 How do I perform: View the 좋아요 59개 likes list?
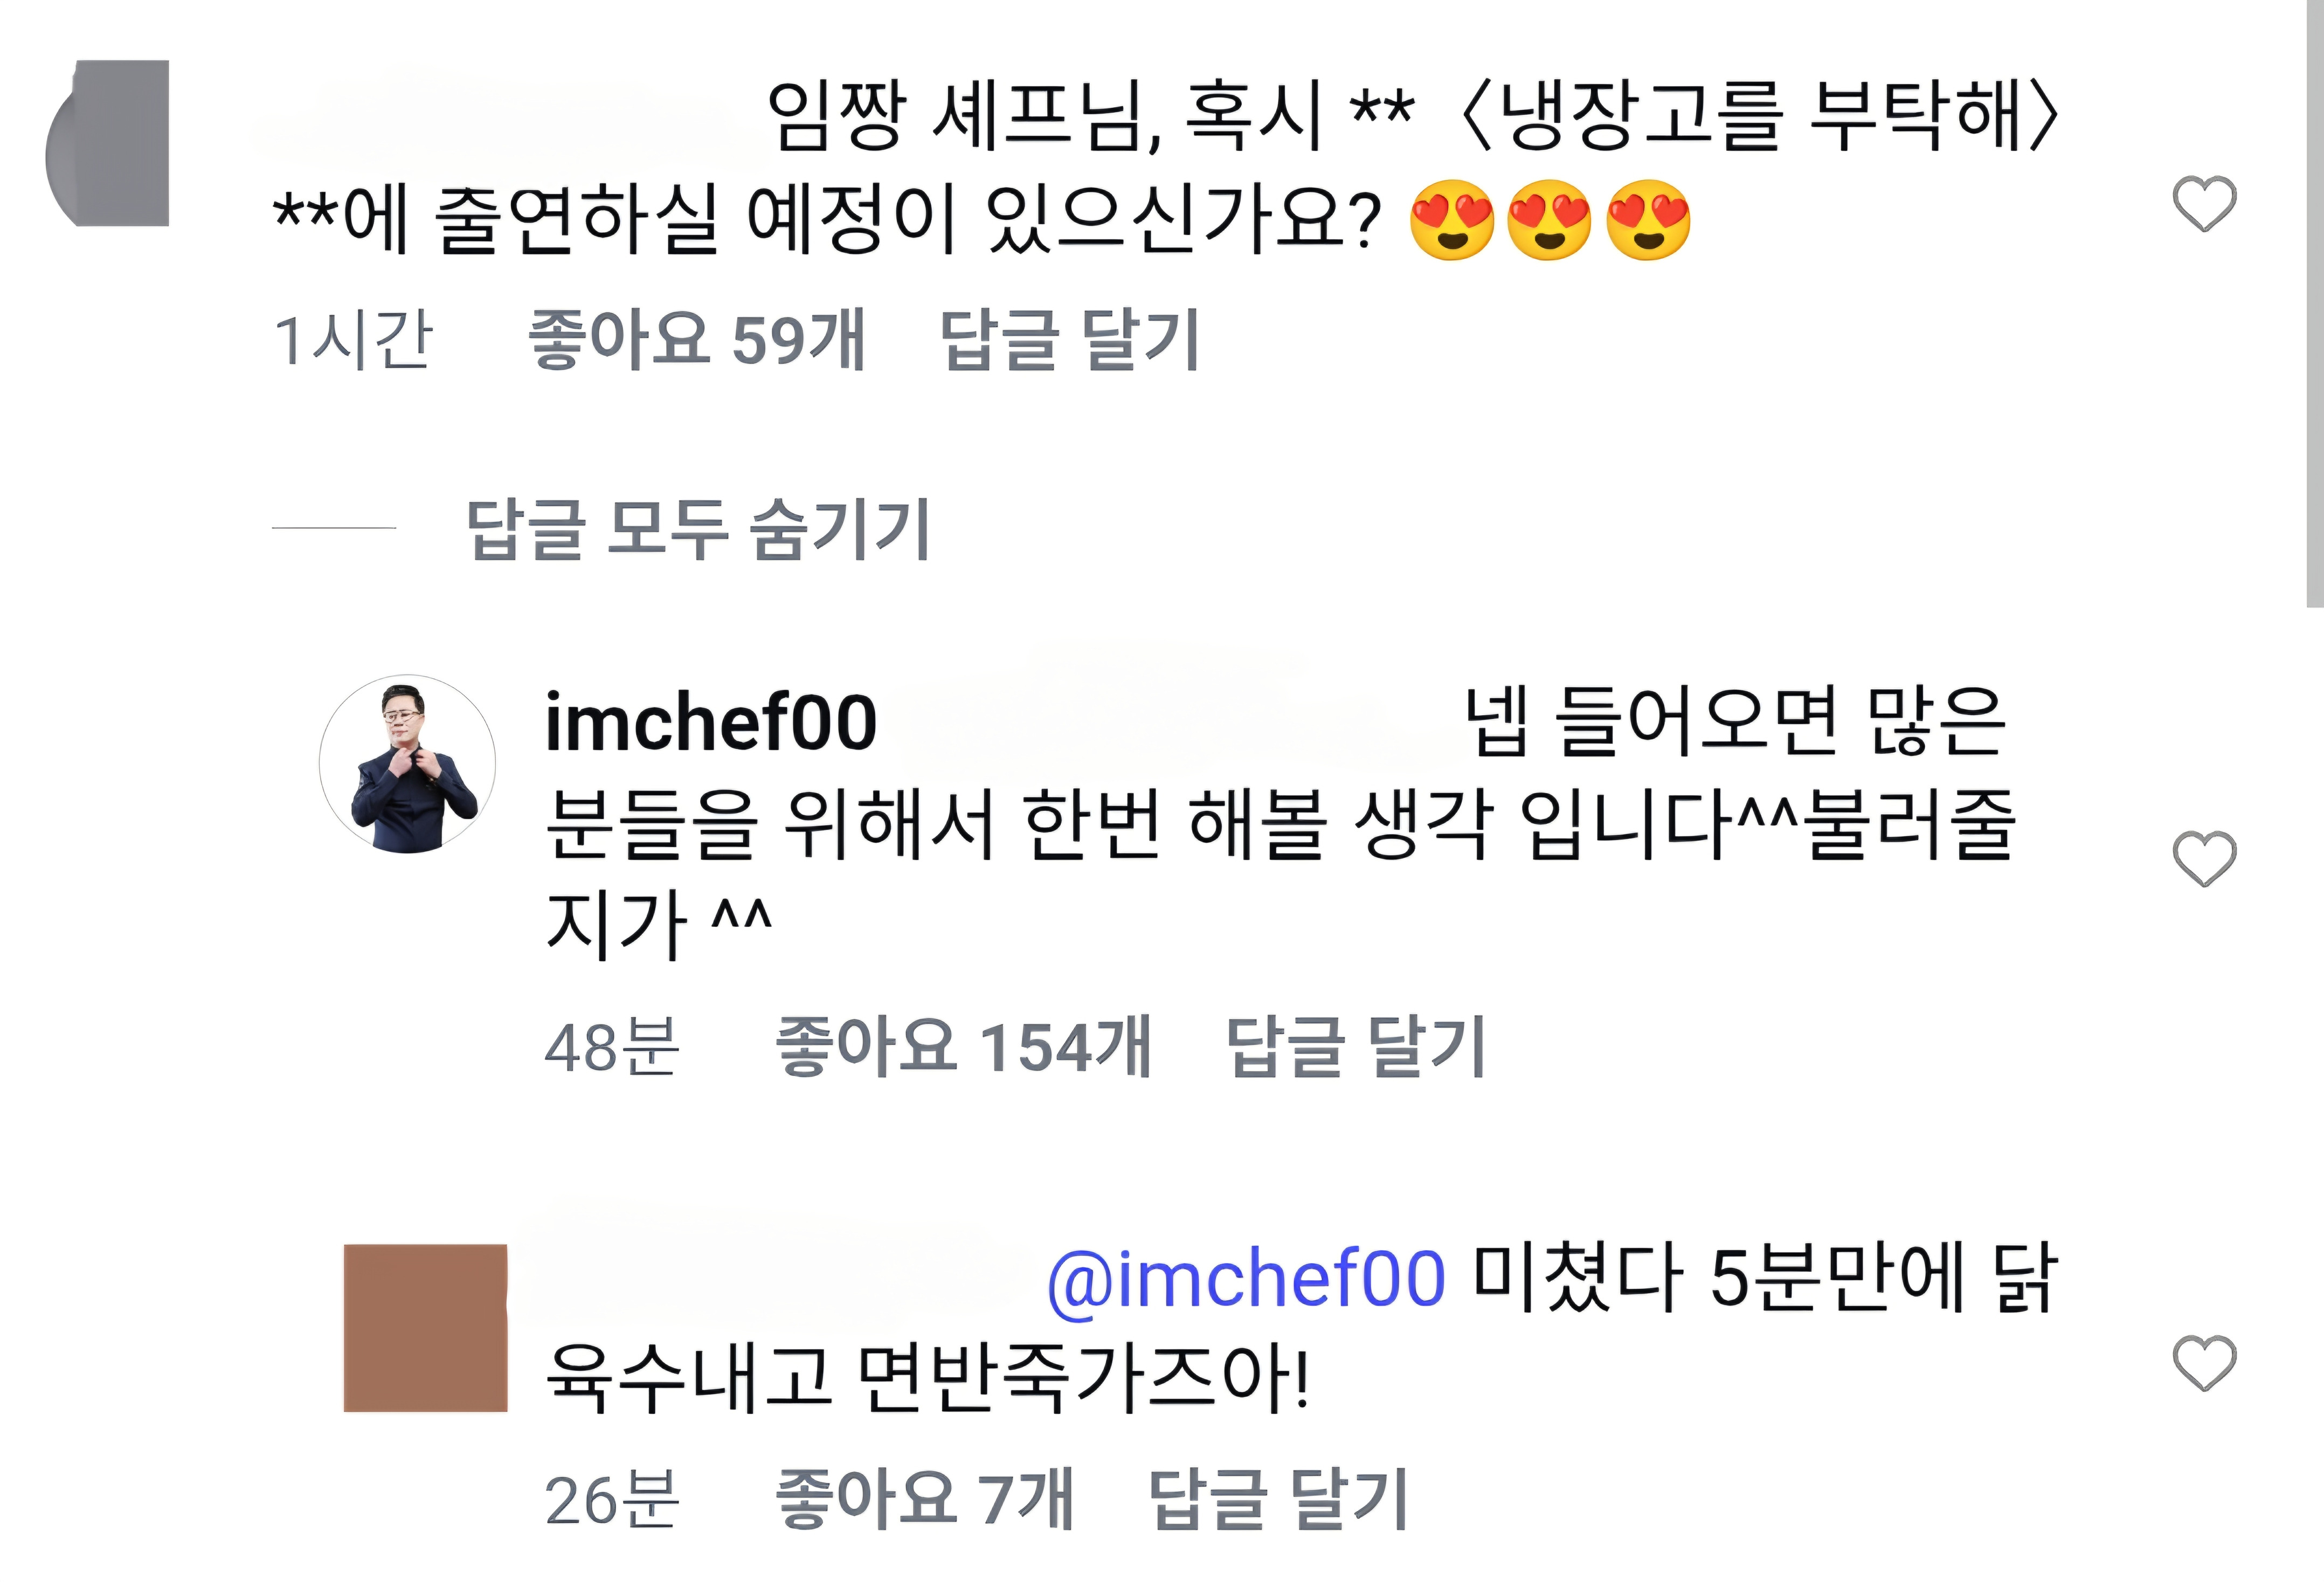click(x=696, y=340)
